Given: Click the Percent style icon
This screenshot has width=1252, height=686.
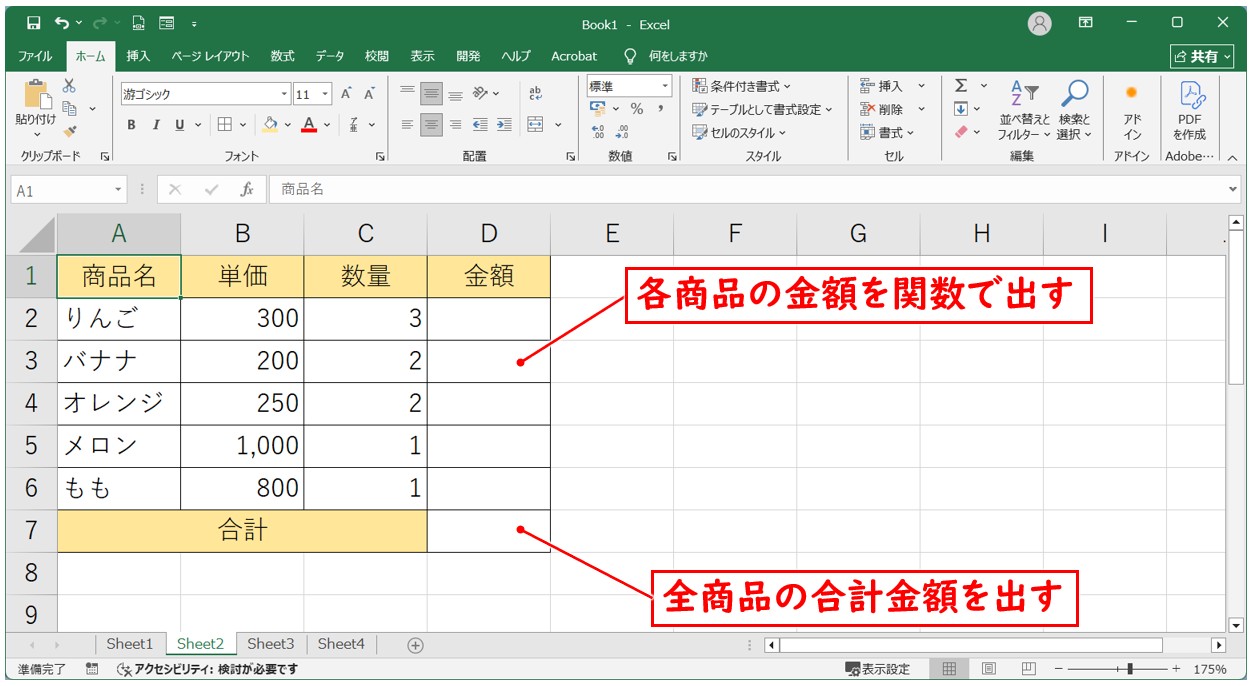Looking at the screenshot, I should coord(636,109).
